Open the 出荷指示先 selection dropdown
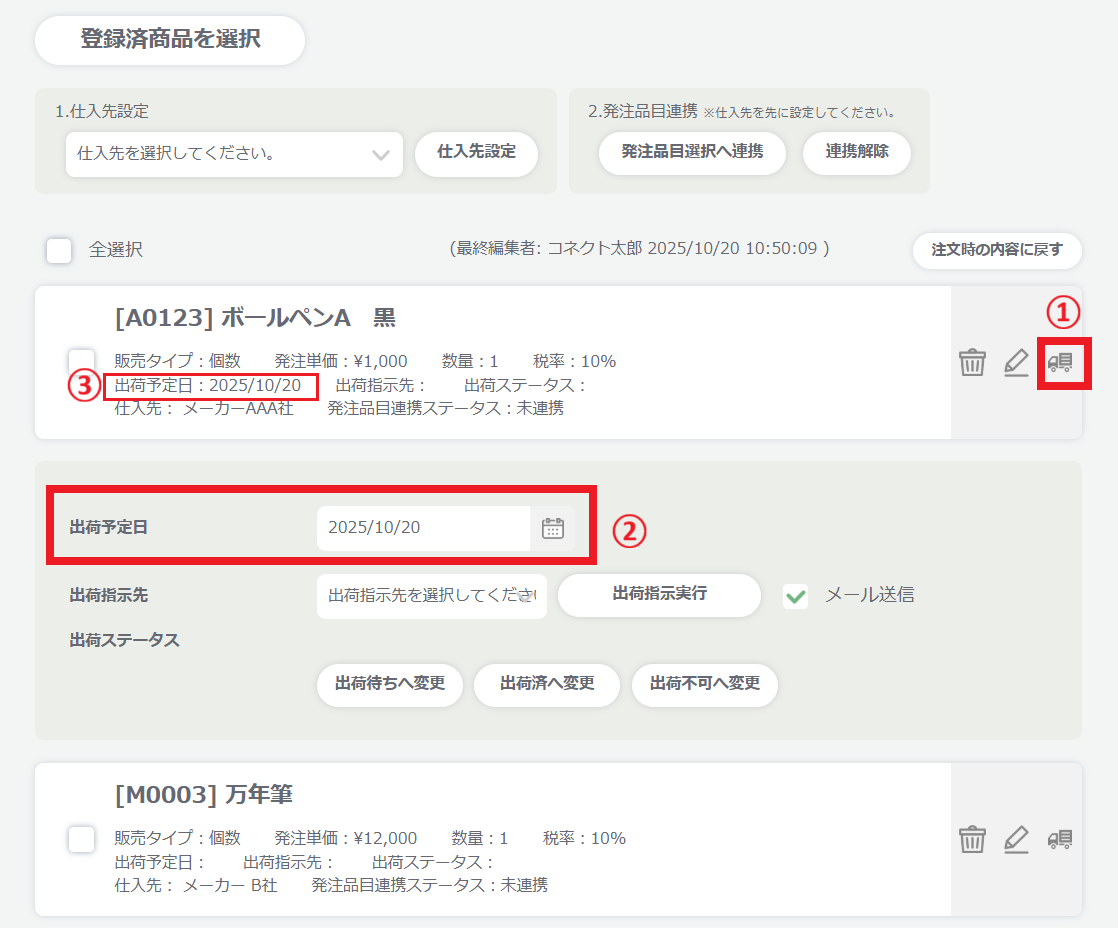Screen dimensions: 1118x928 (431, 596)
